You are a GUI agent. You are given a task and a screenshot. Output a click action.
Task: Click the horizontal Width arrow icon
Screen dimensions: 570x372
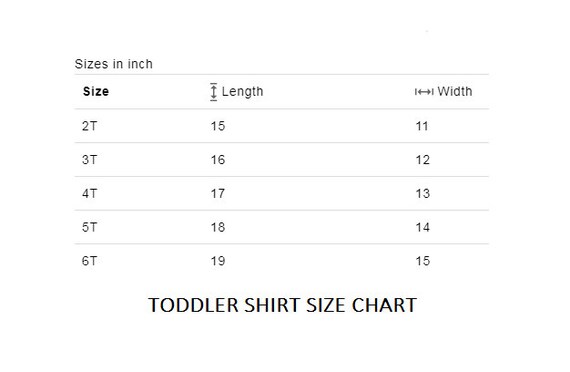point(424,92)
